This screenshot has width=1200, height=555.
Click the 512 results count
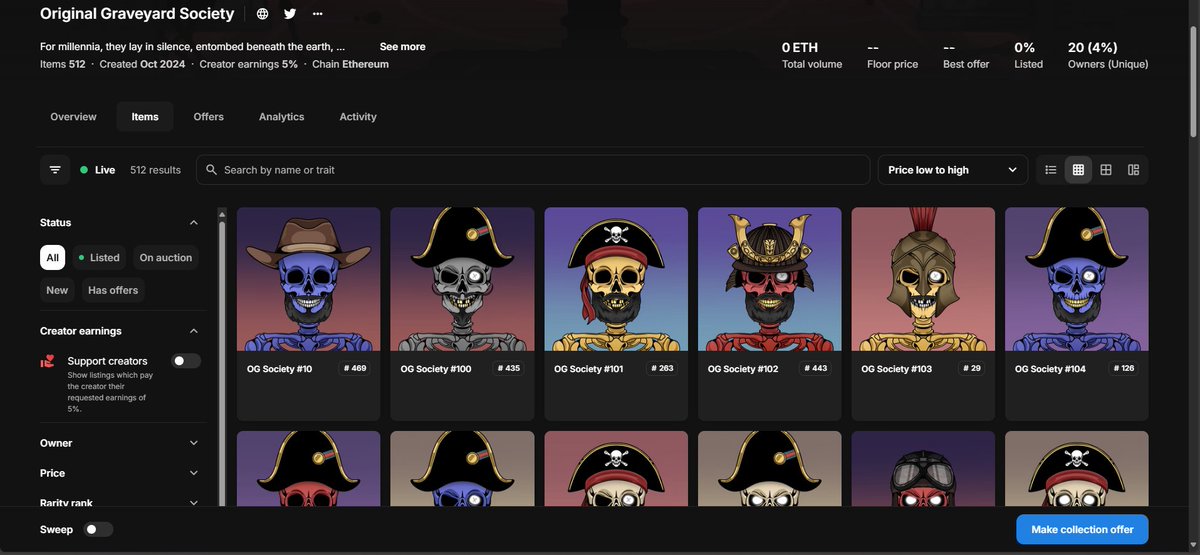tap(155, 170)
